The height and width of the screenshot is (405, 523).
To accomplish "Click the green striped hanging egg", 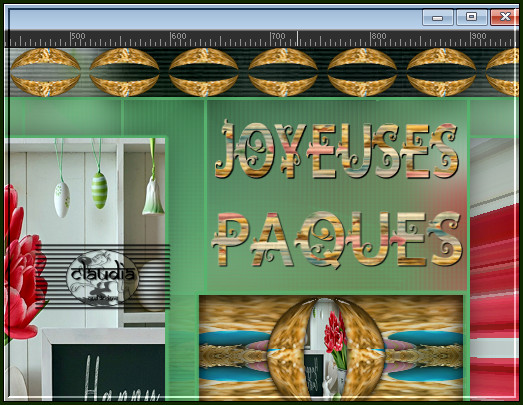I will 99,190.
